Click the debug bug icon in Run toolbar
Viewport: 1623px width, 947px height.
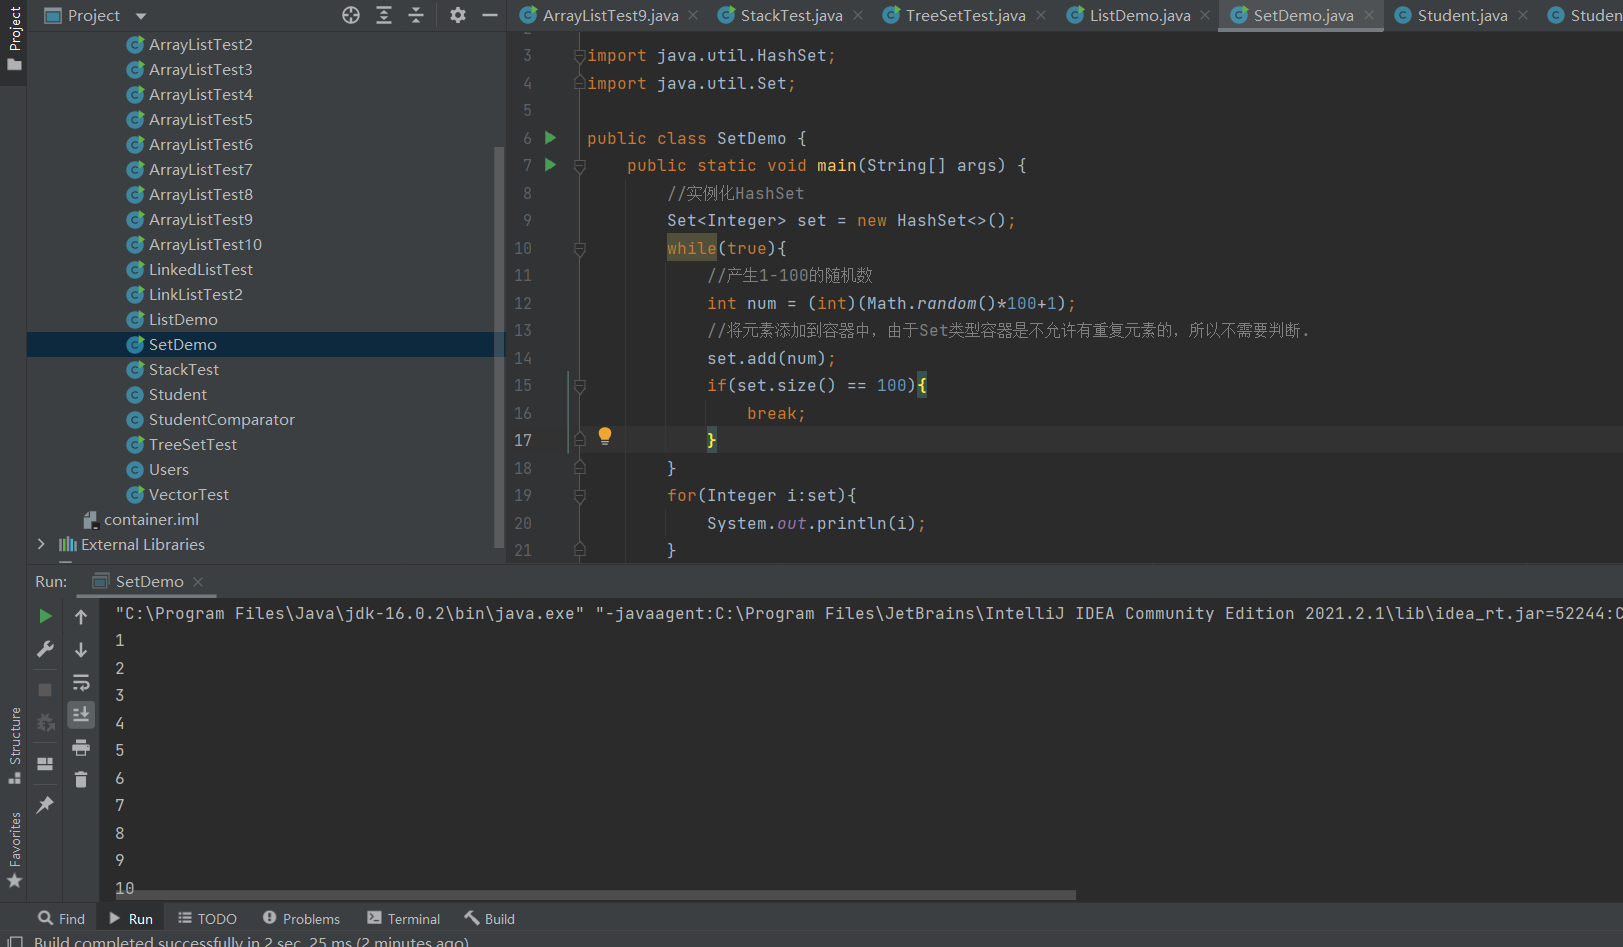point(45,722)
